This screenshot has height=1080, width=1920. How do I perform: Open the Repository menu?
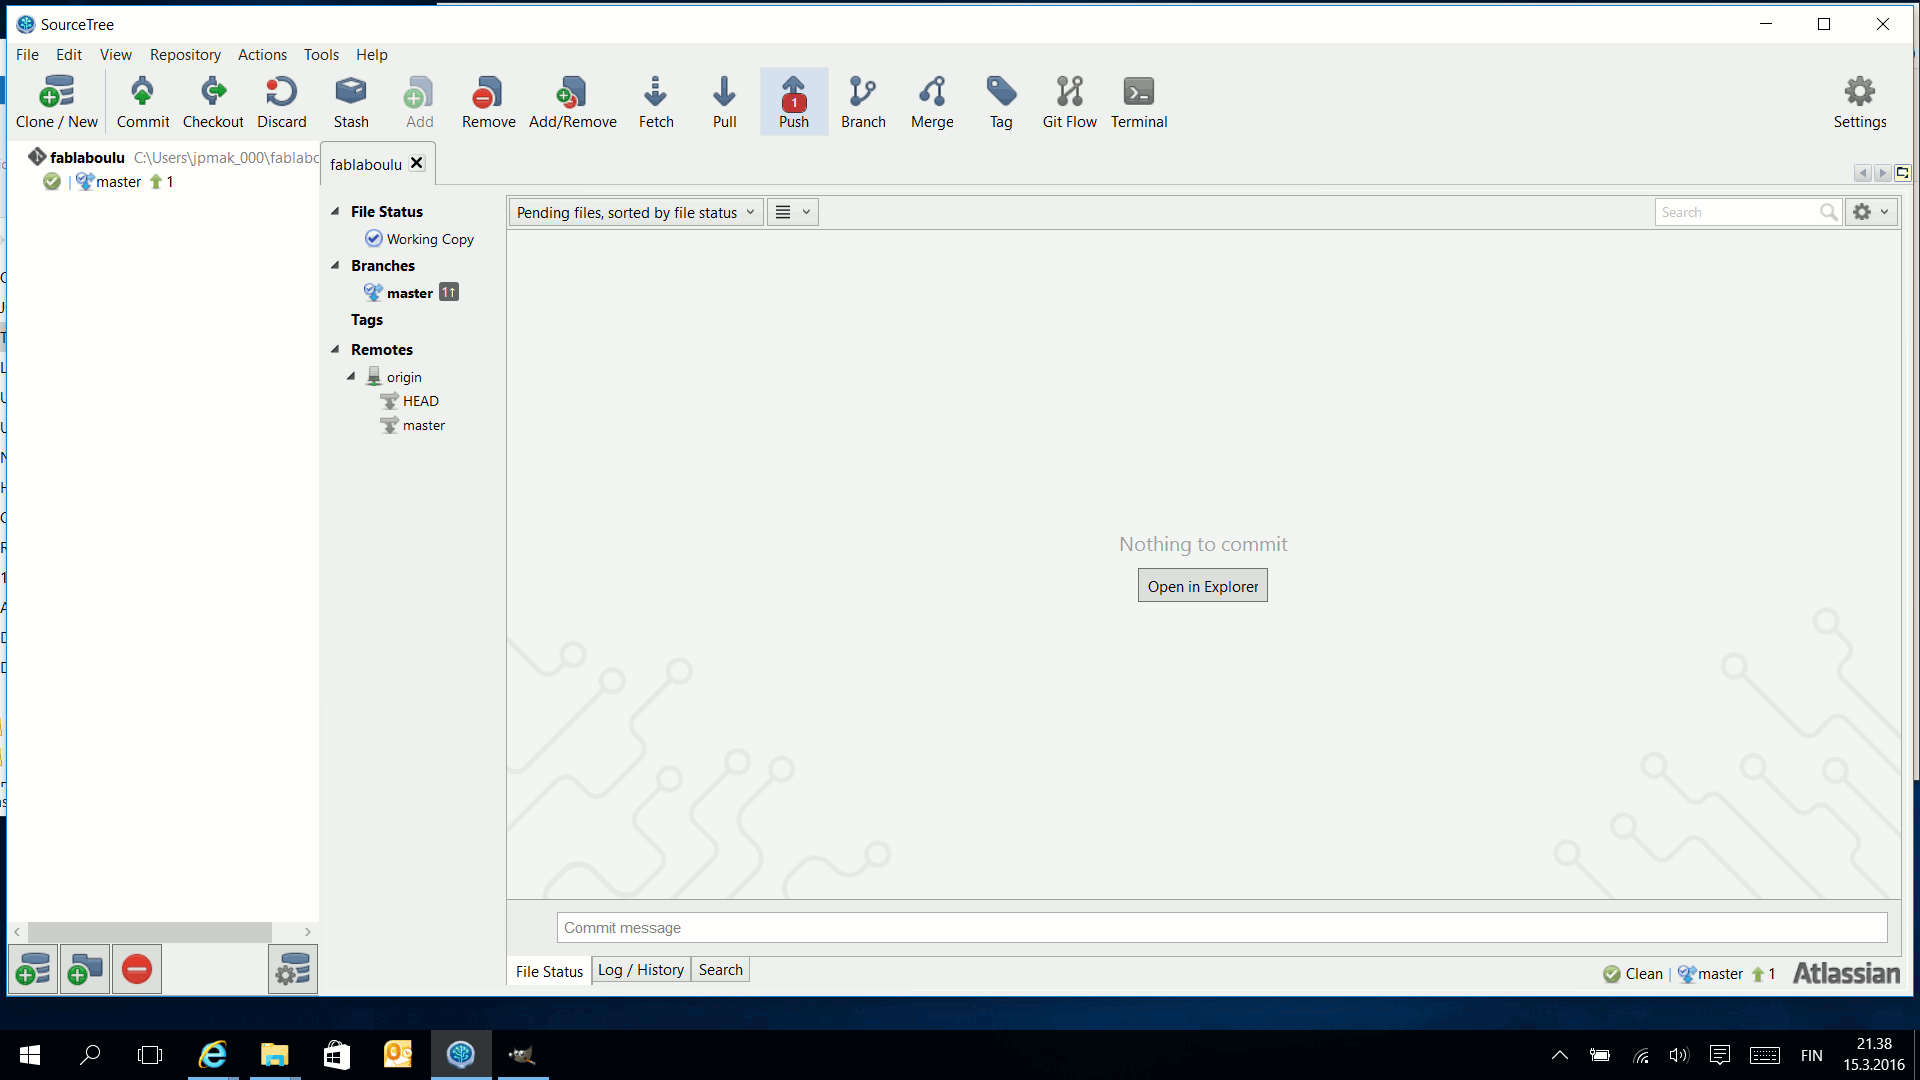coord(185,54)
